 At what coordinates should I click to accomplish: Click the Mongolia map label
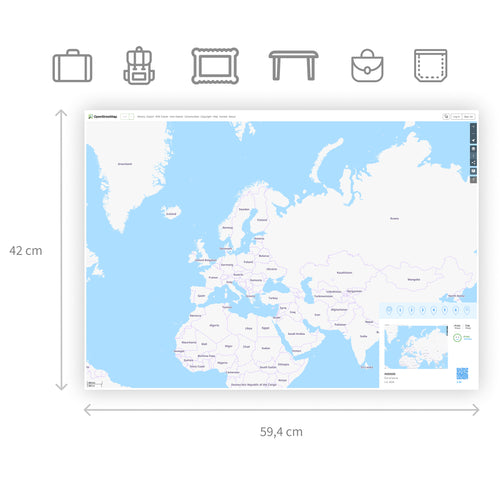click(x=414, y=280)
